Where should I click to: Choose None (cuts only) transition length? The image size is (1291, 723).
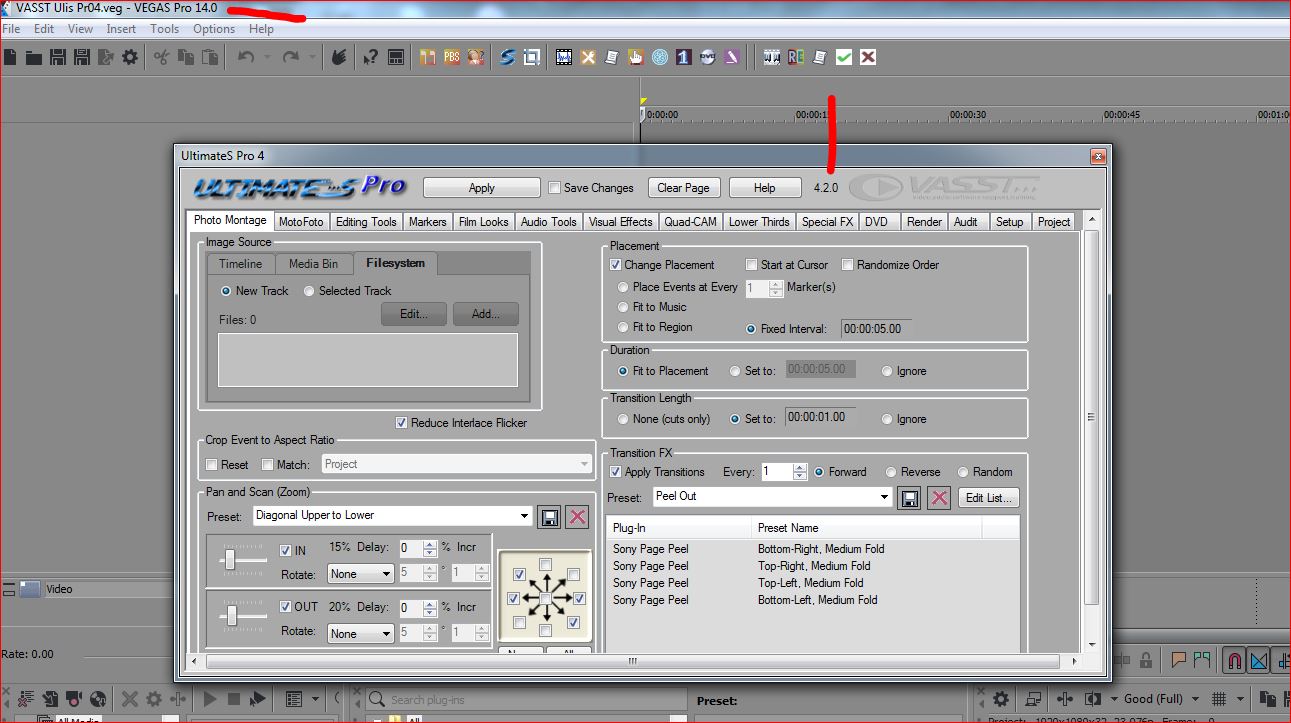point(624,419)
